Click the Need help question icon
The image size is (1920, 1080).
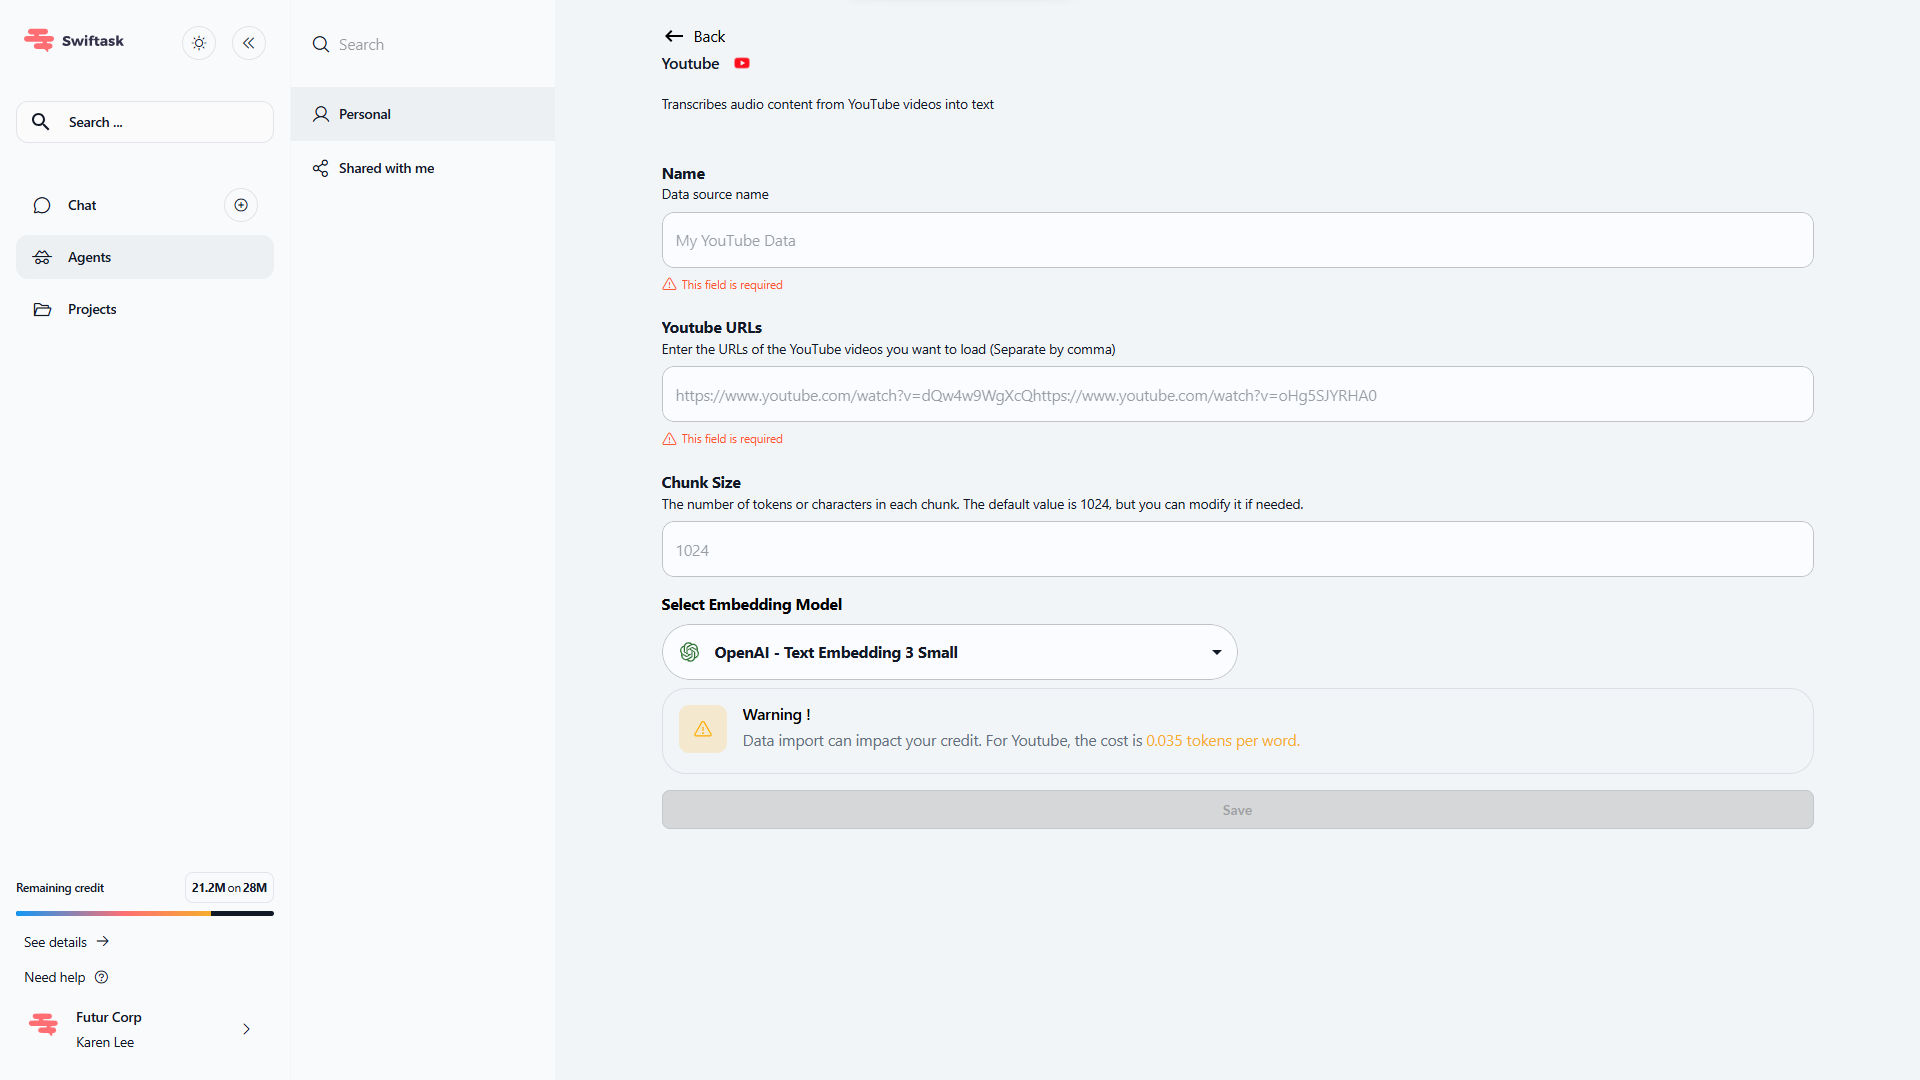click(101, 977)
